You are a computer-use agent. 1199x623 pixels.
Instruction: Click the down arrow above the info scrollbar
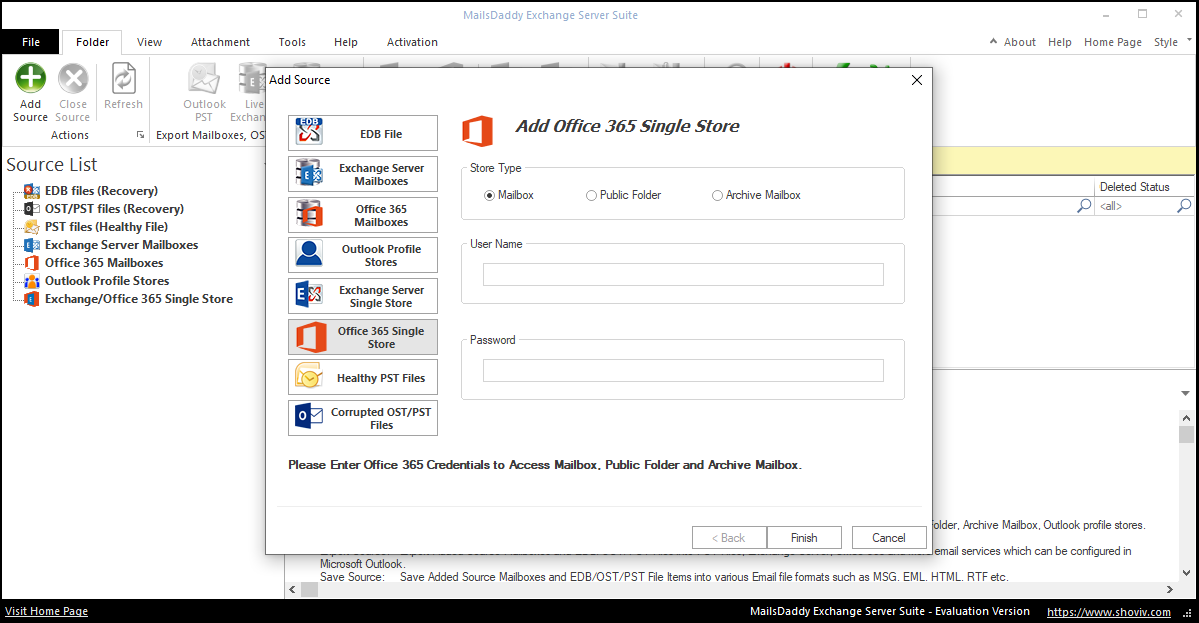pos(1185,394)
